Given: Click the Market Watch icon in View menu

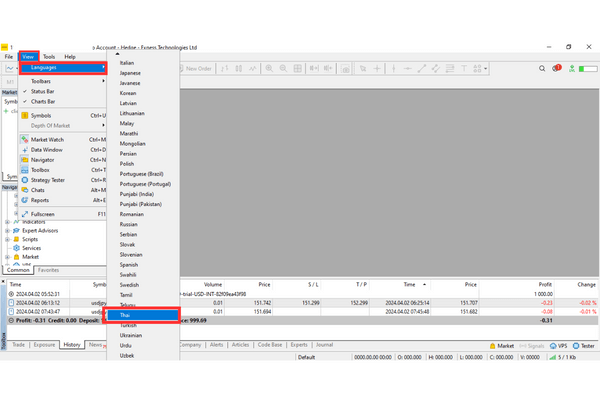Looking at the screenshot, I should pos(23,138).
